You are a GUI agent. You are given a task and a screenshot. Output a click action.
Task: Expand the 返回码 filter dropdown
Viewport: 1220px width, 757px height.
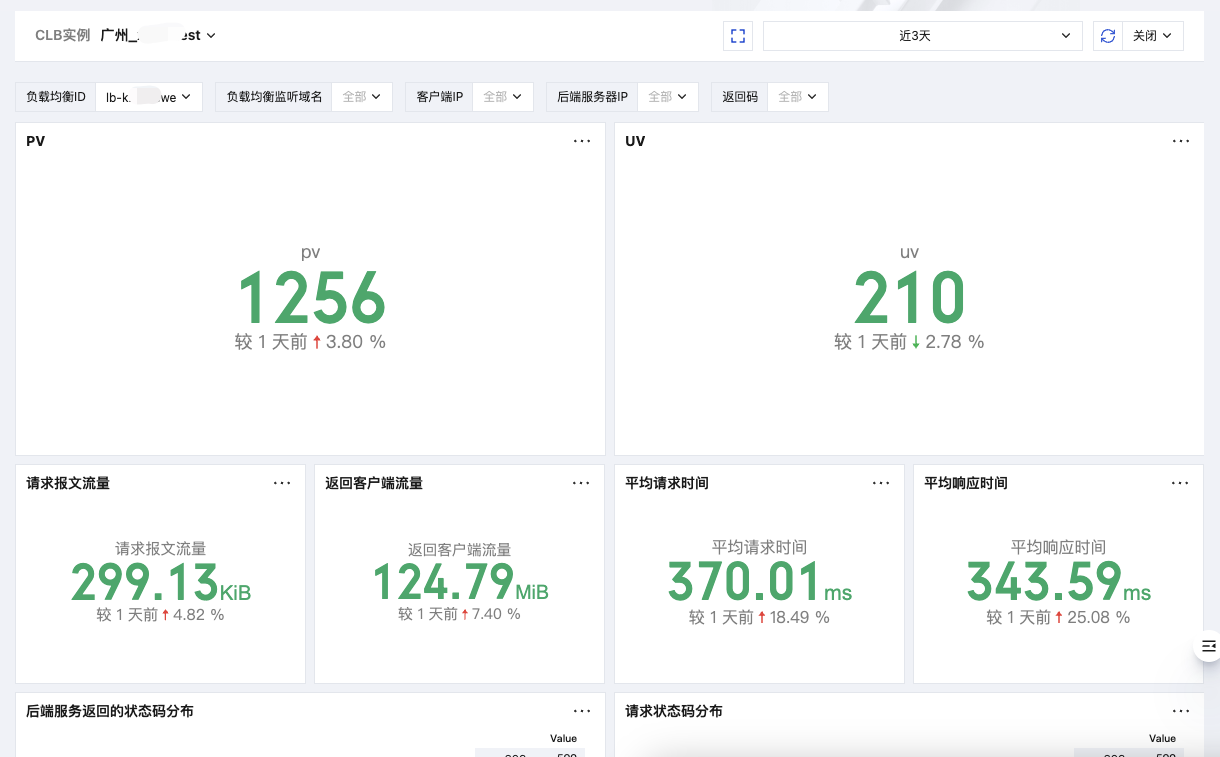797,97
